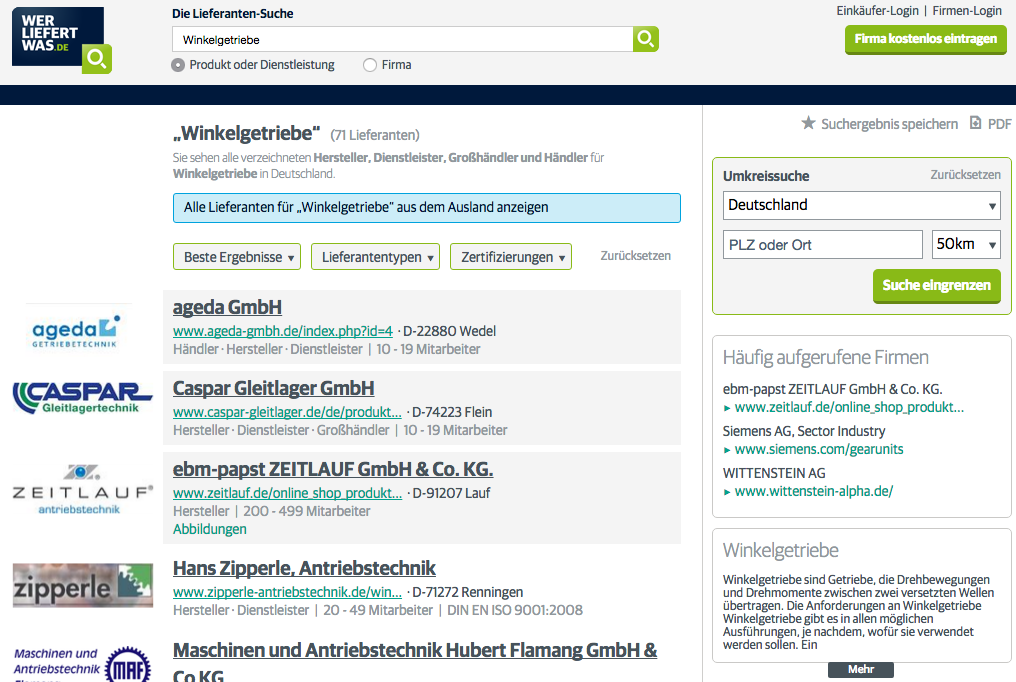Click the '(71 Lieferanten)' count text

[x=375, y=135]
